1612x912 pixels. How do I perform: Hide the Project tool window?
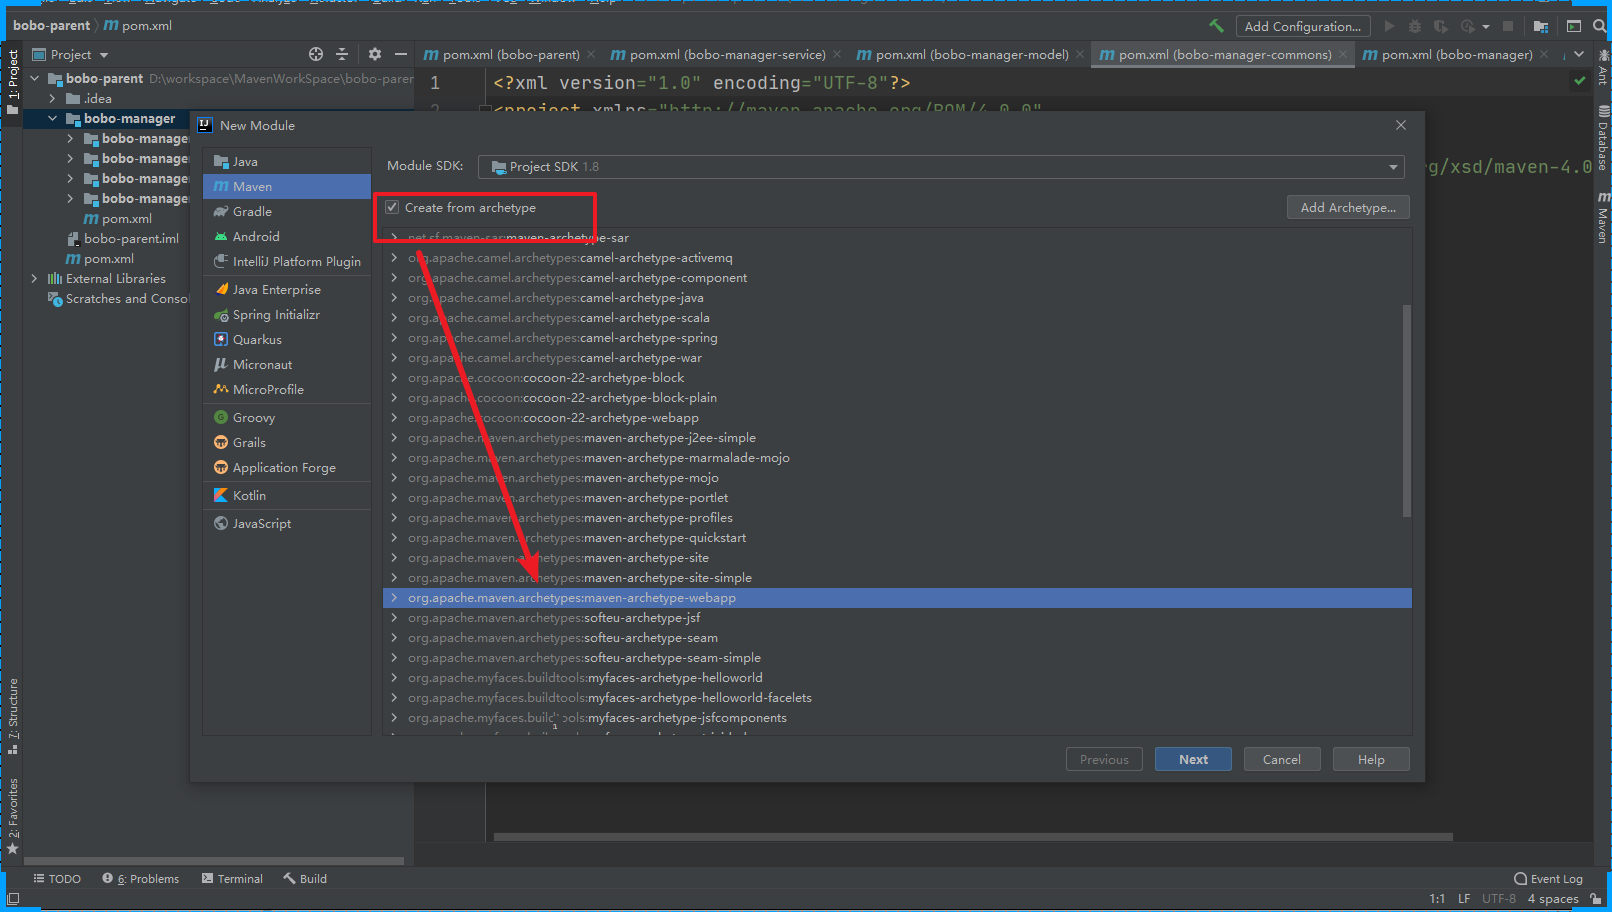point(401,54)
